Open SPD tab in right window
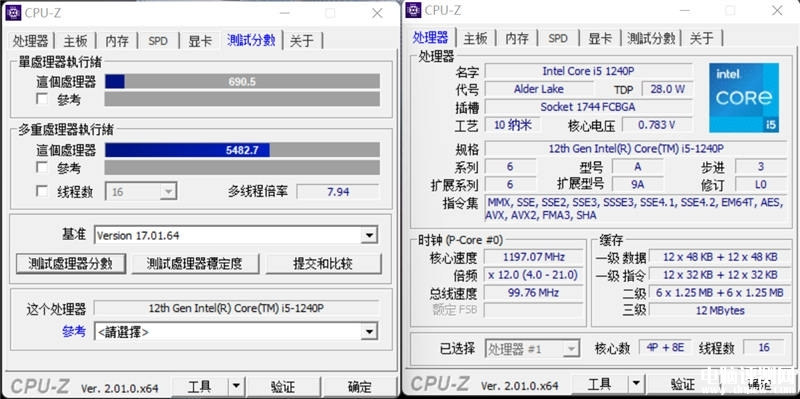This screenshot has width=800, height=399. [x=558, y=38]
